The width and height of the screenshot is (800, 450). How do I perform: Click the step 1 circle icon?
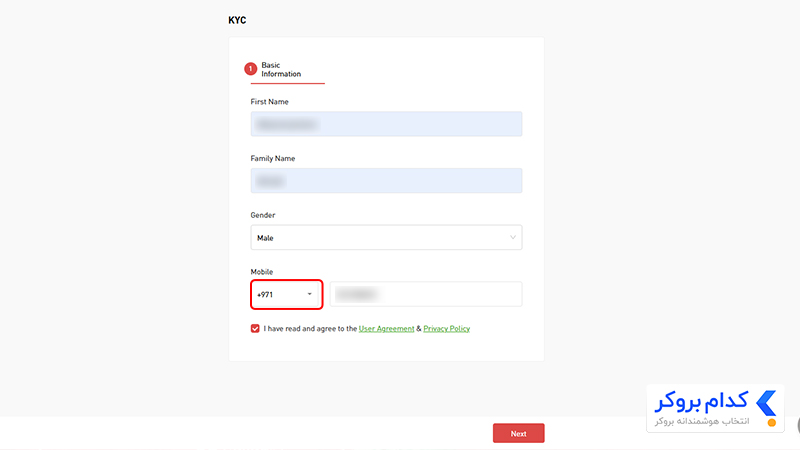click(x=251, y=69)
